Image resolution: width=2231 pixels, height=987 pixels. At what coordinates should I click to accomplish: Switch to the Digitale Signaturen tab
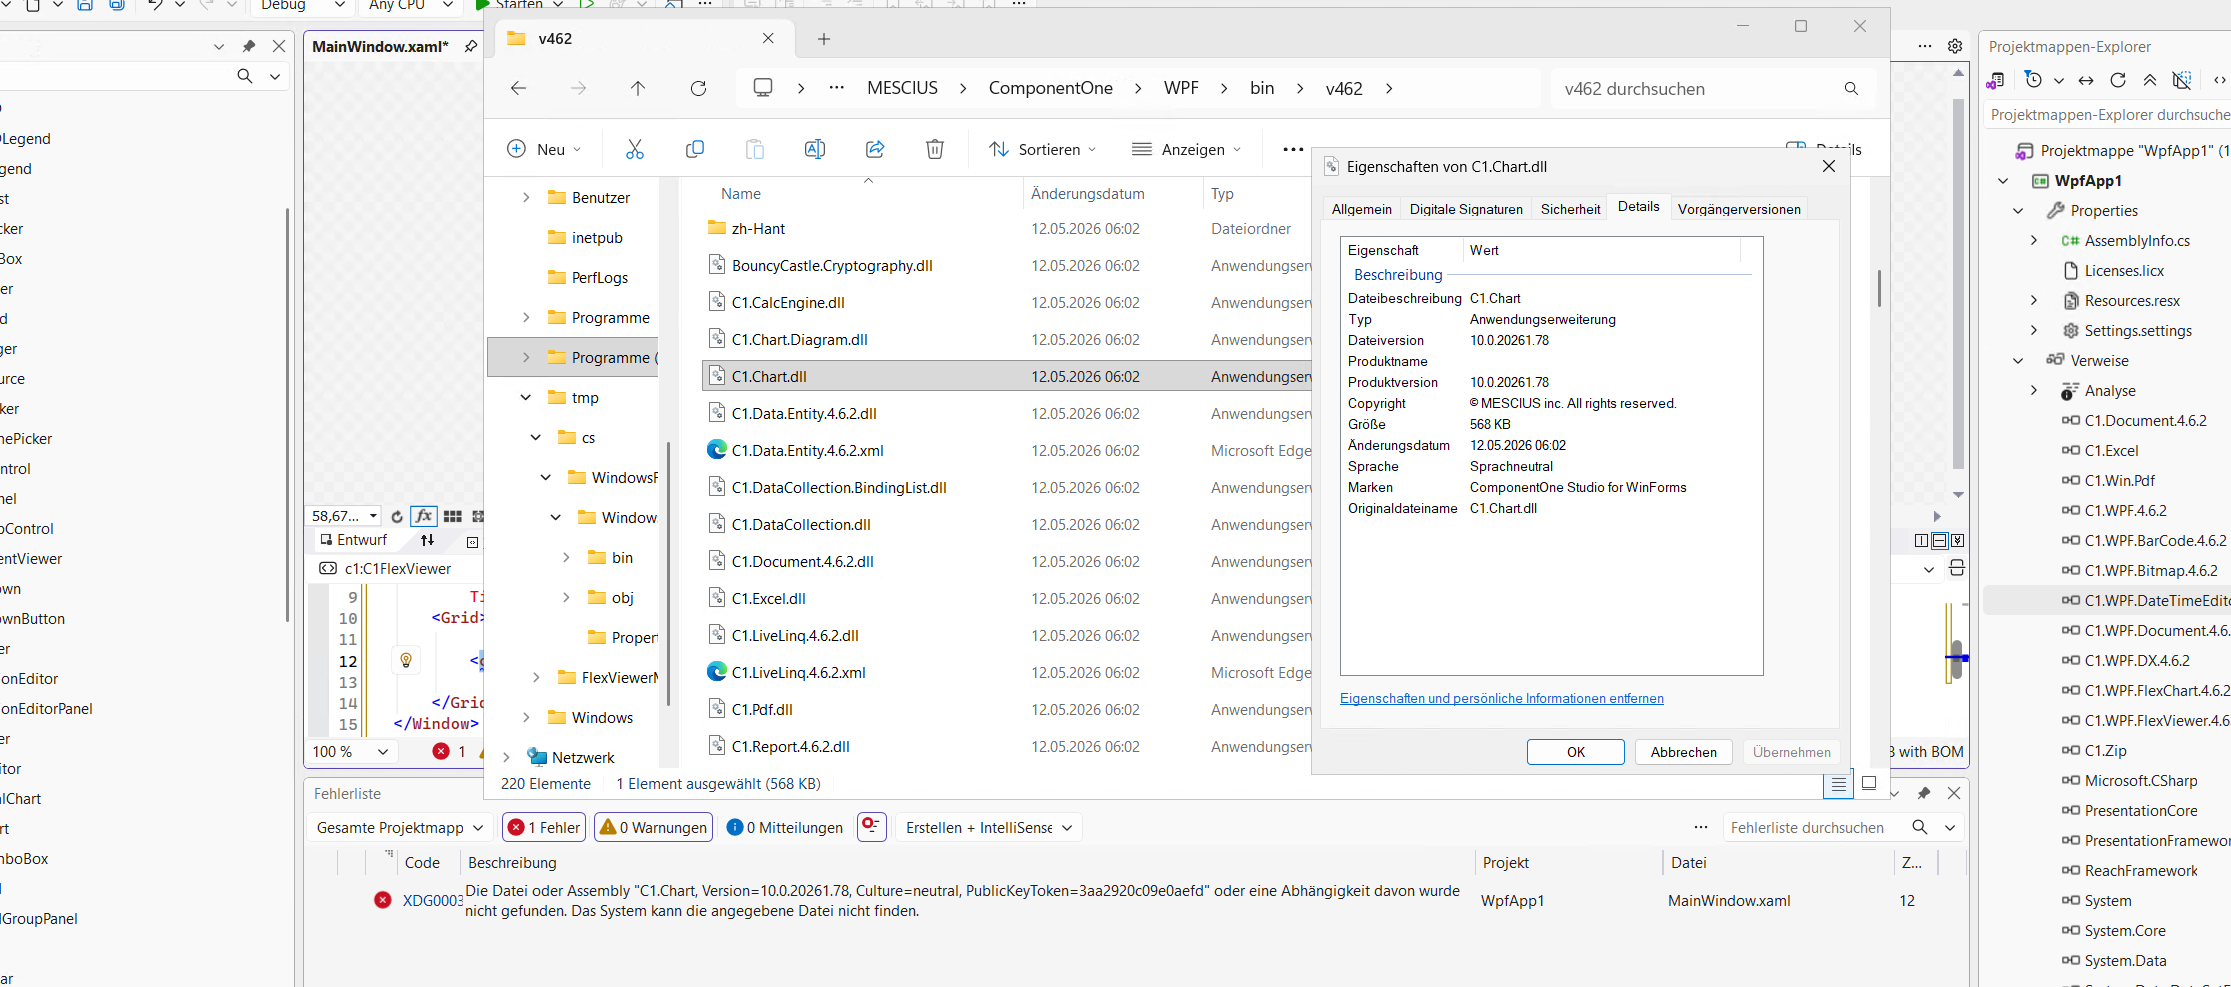tap(1466, 209)
